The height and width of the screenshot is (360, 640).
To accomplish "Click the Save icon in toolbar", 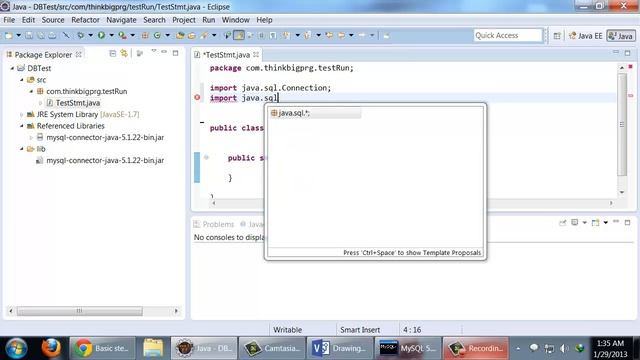I will click(x=29, y=36).
